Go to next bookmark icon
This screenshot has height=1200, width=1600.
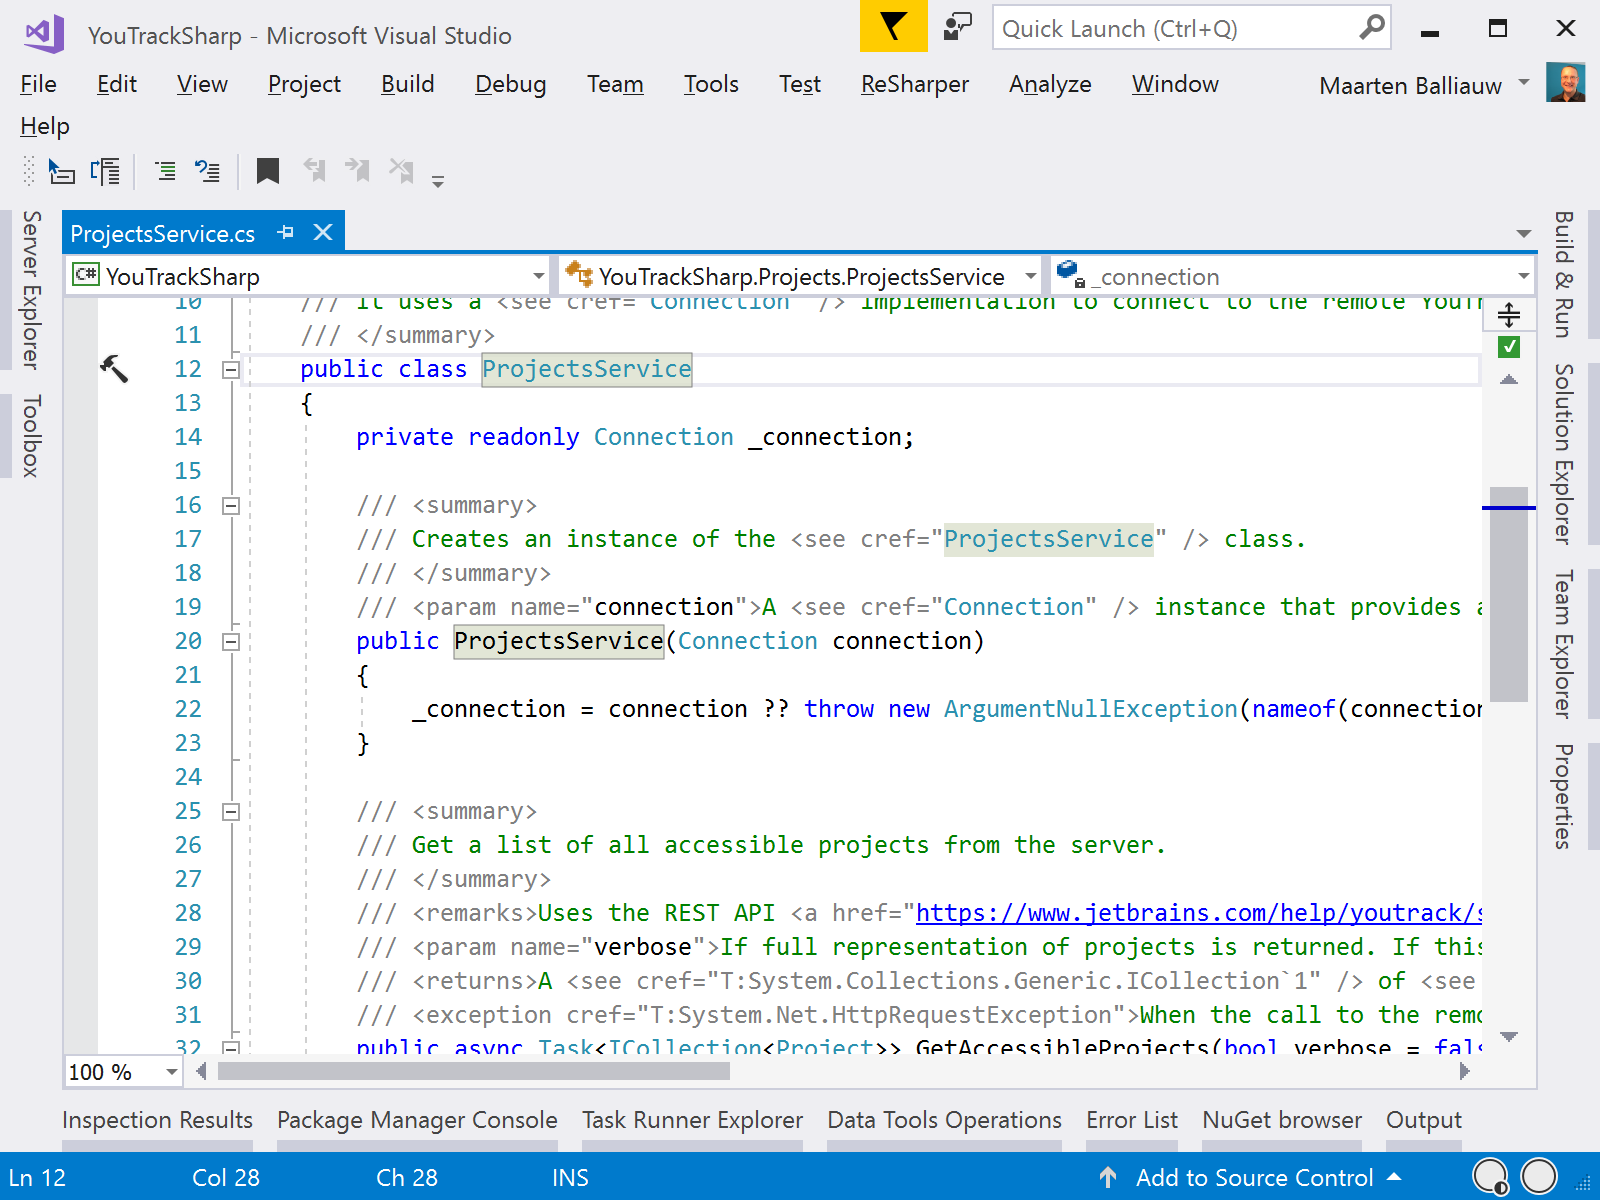tap(357, 170)
